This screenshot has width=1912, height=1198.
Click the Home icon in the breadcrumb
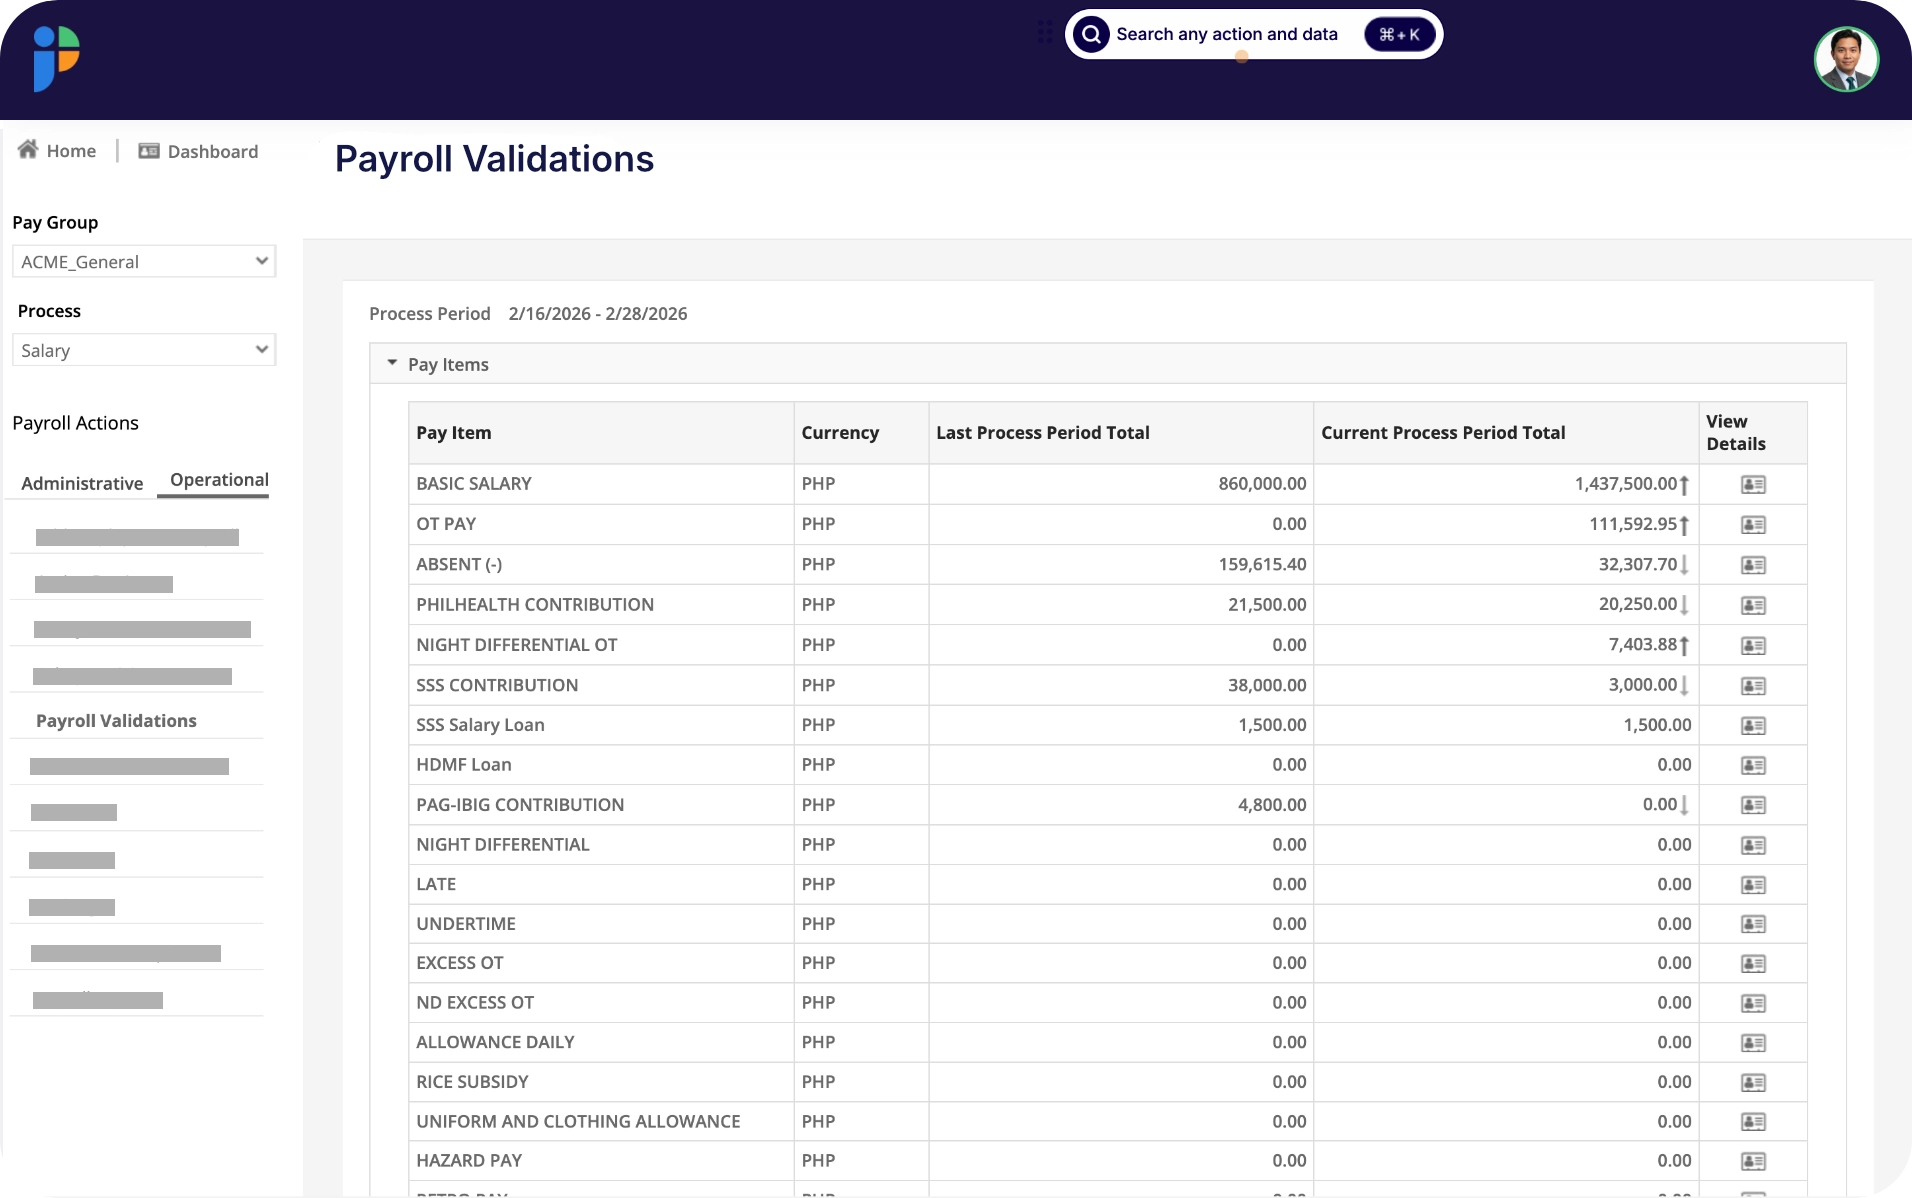[x=27, y=149]
